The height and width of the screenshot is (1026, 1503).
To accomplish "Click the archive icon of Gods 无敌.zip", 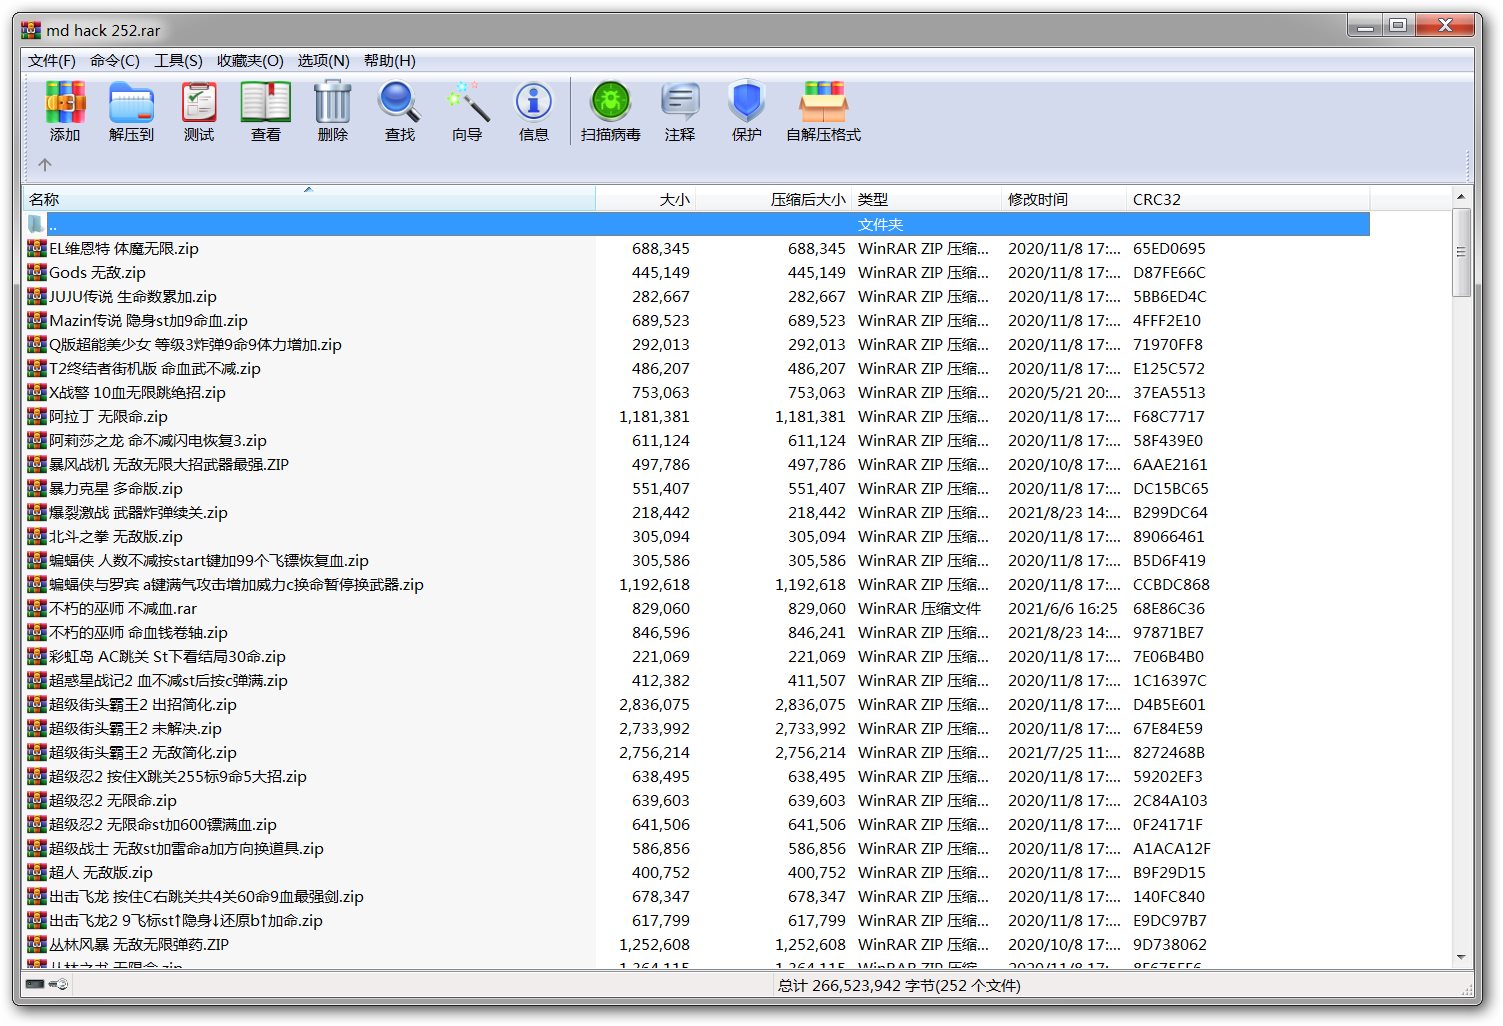I will click(37, 272).
